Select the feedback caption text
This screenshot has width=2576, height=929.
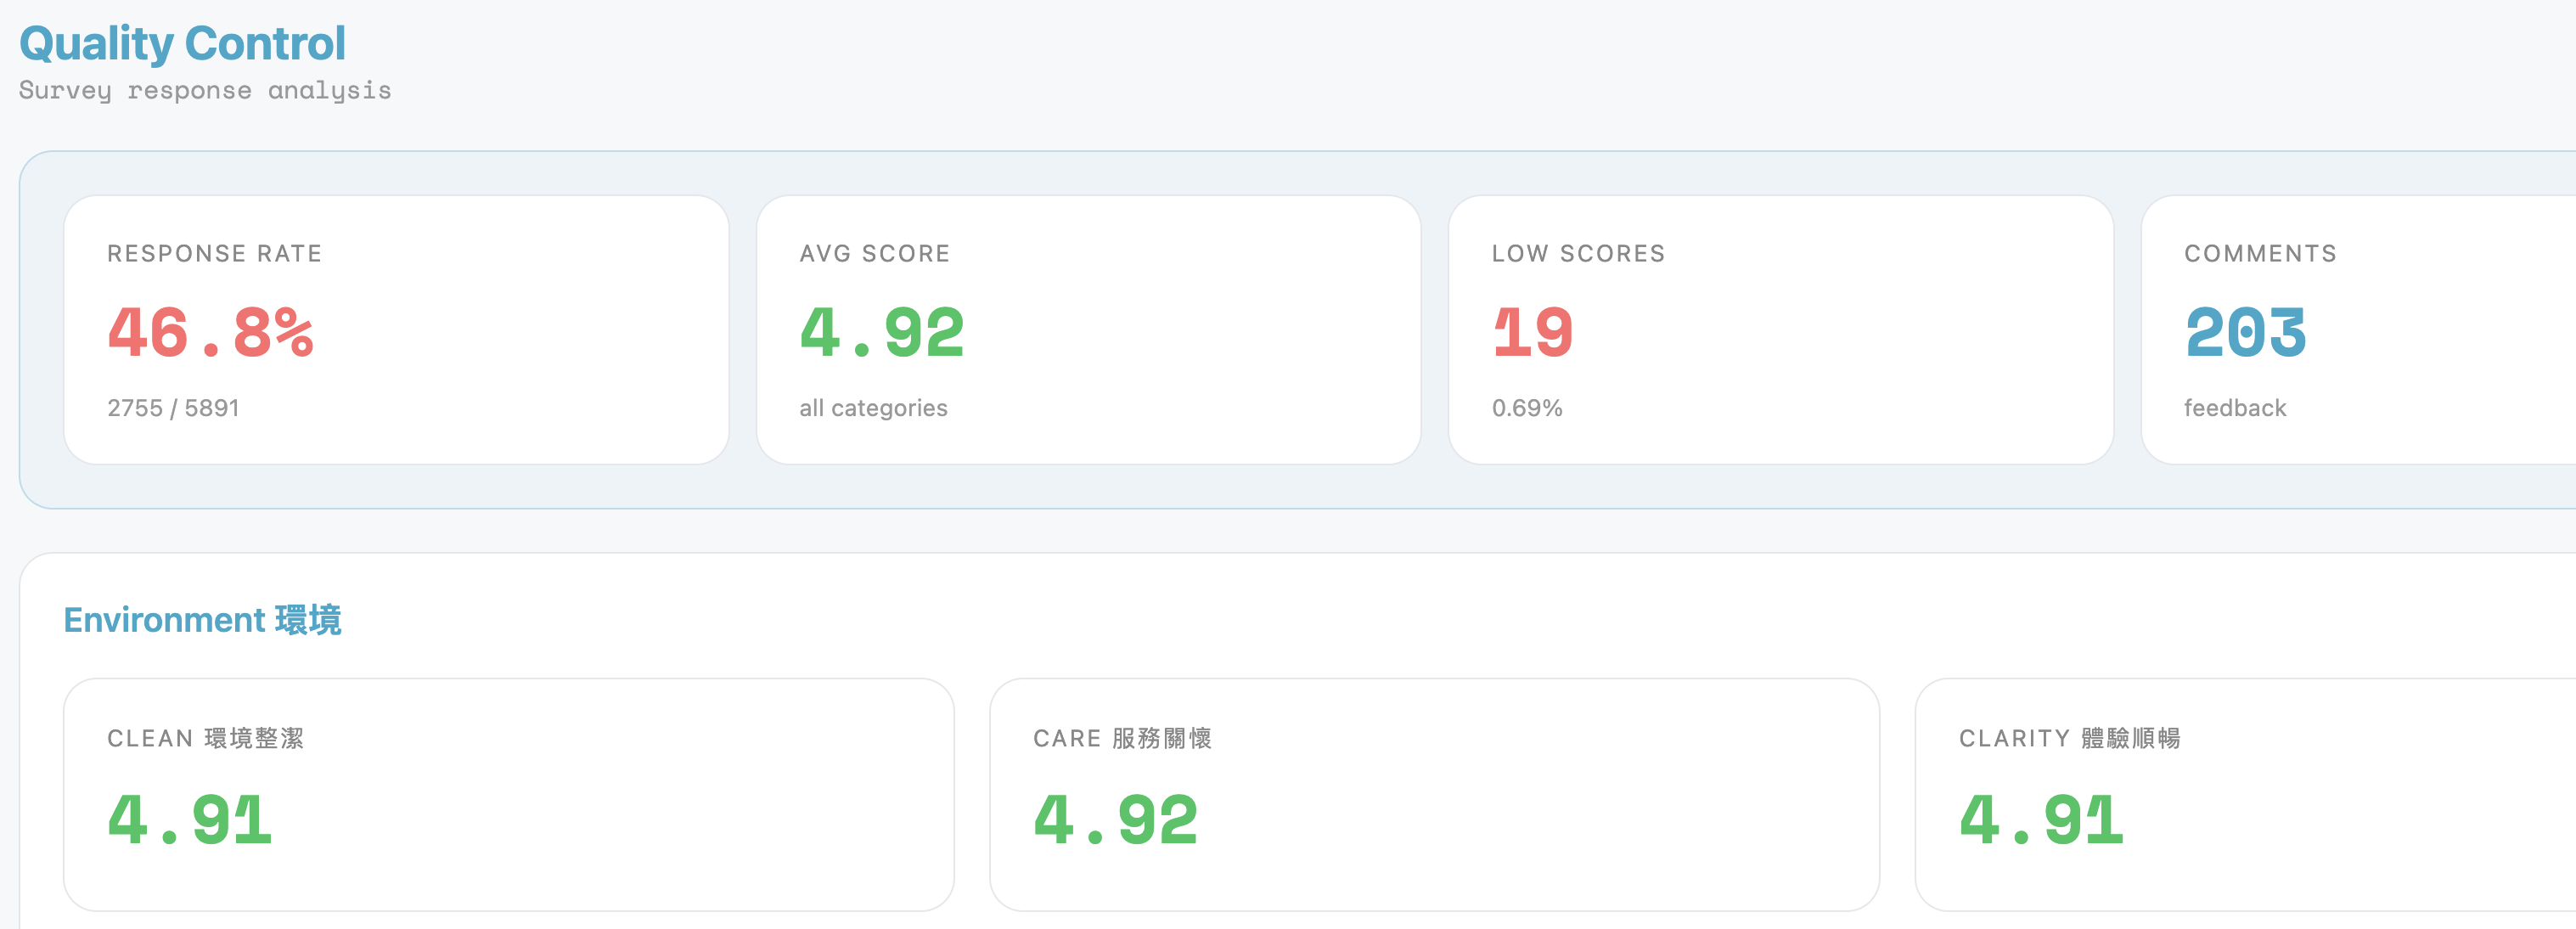pyautogui.click(x=2235, y=408)
